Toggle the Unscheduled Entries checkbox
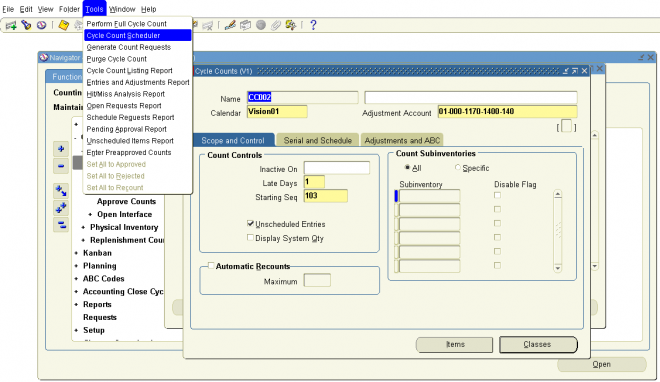This screenshot has width=660, height=382. tap(250, 224)
